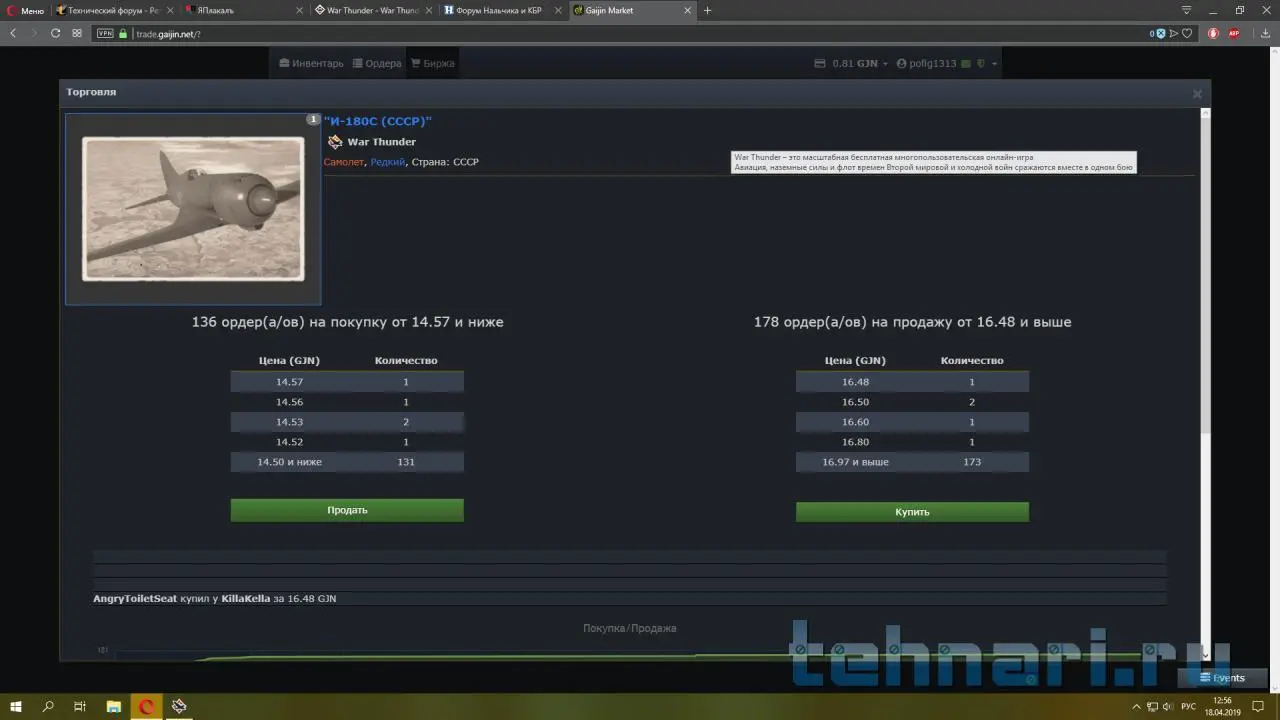
Task: Click the wallet card icon
Action: (820, 63)
